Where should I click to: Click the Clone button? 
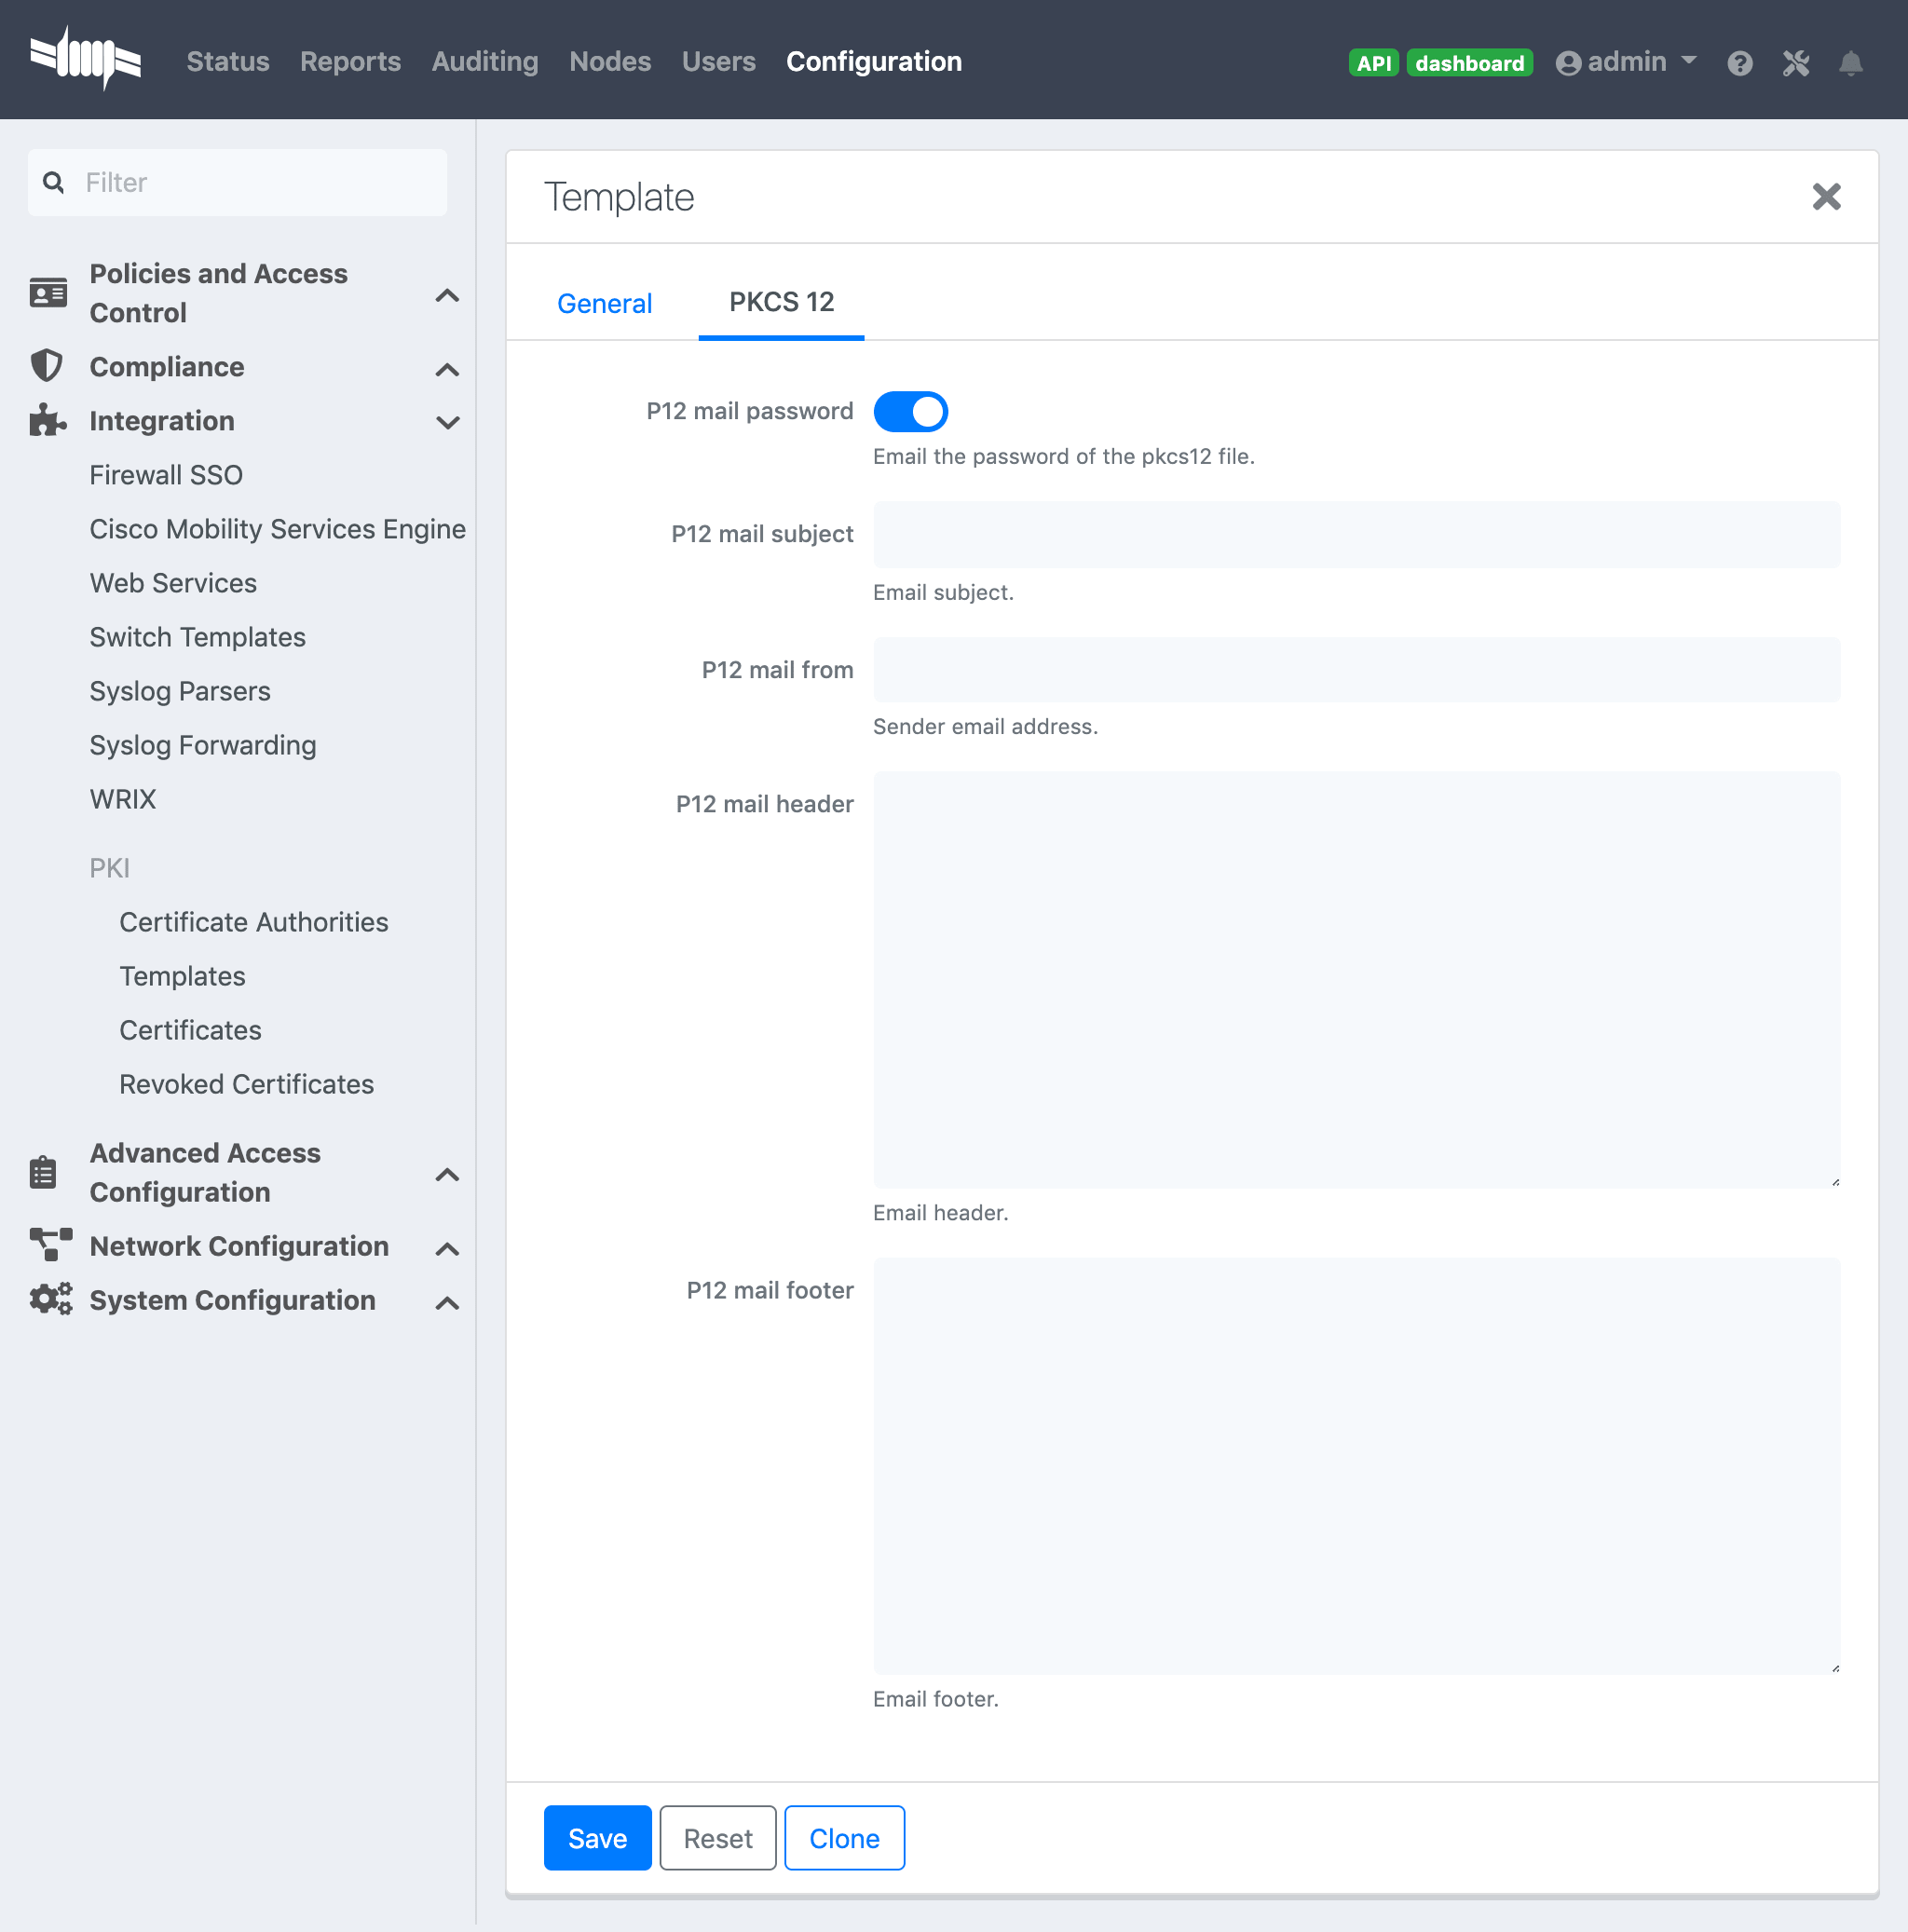[844, 1838]
